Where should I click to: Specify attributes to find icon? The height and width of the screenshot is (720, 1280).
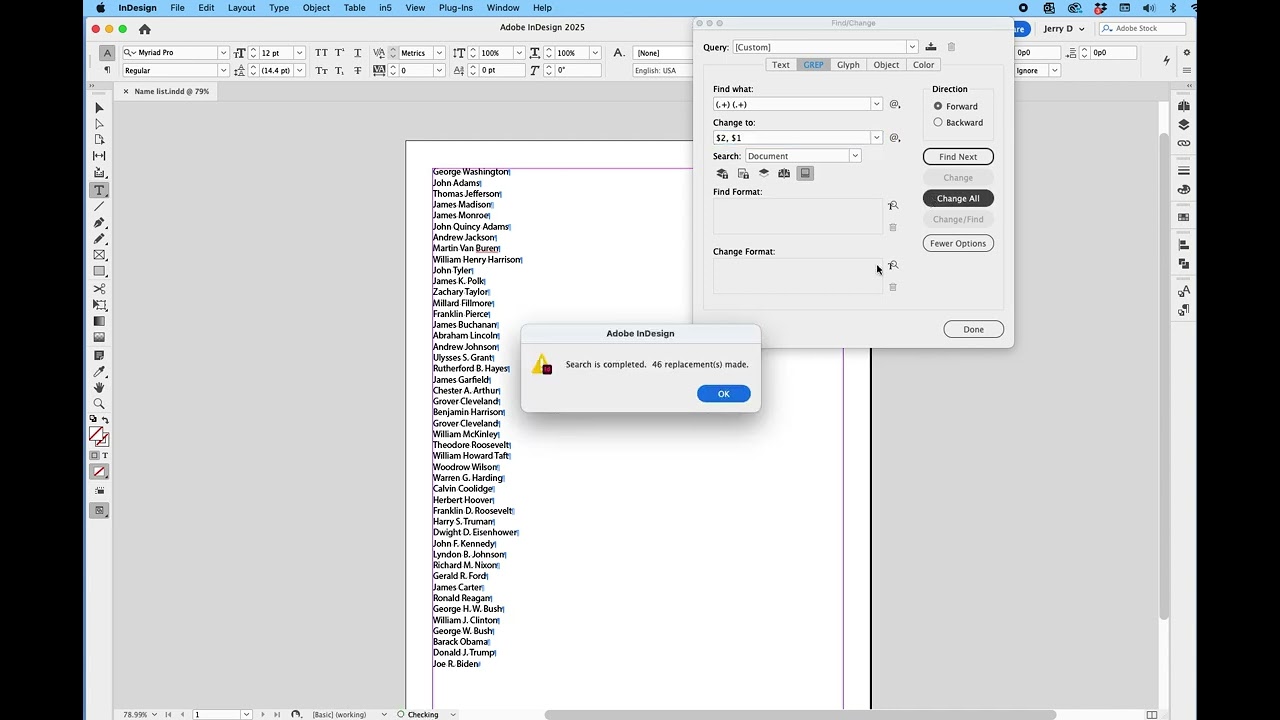coord(893,206)
